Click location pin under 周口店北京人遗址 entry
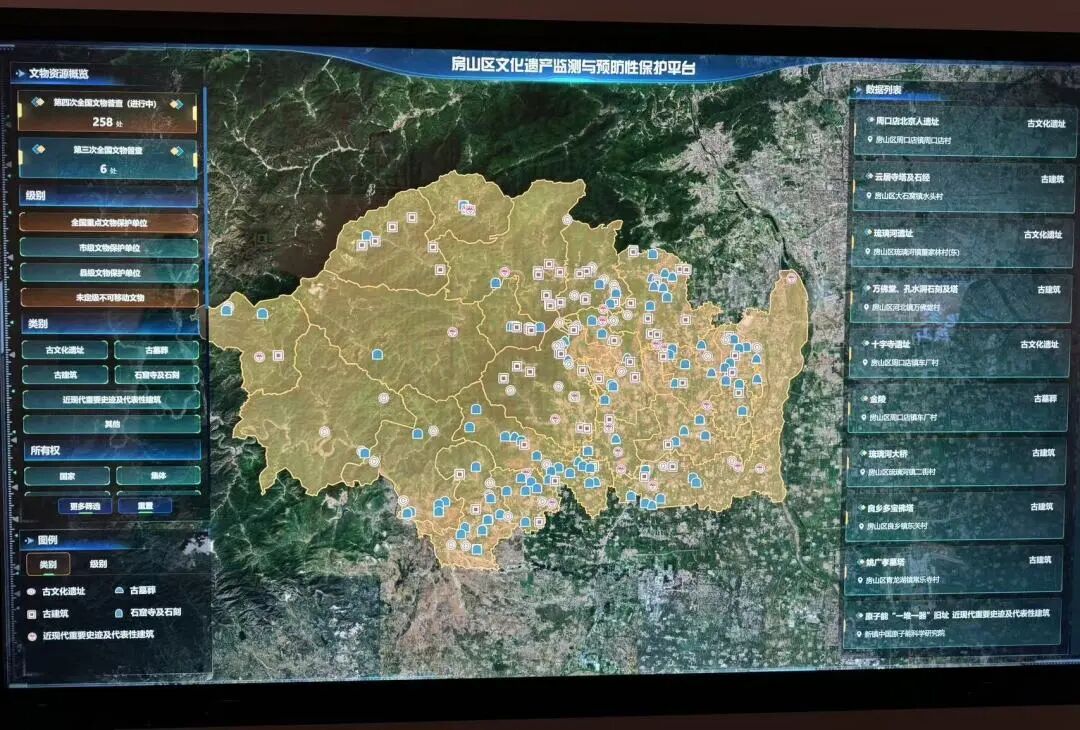 (x=861, y=142)
